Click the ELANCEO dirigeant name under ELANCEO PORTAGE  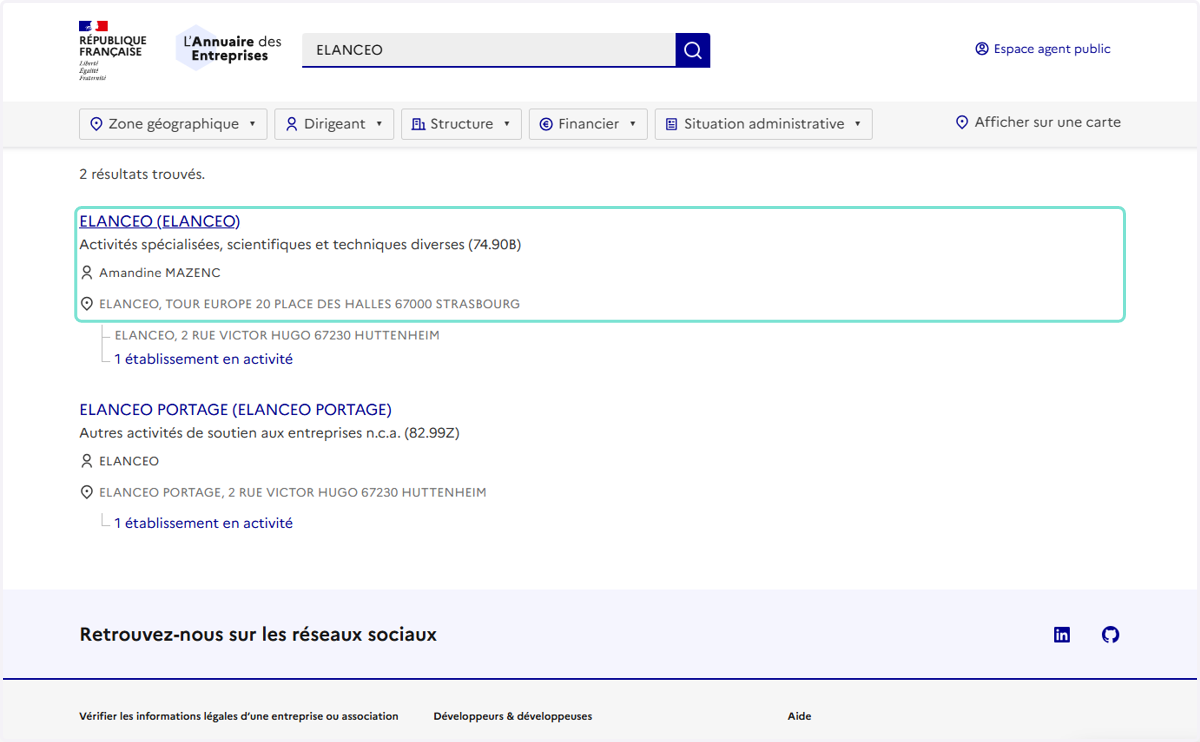(x=129, y=461)
